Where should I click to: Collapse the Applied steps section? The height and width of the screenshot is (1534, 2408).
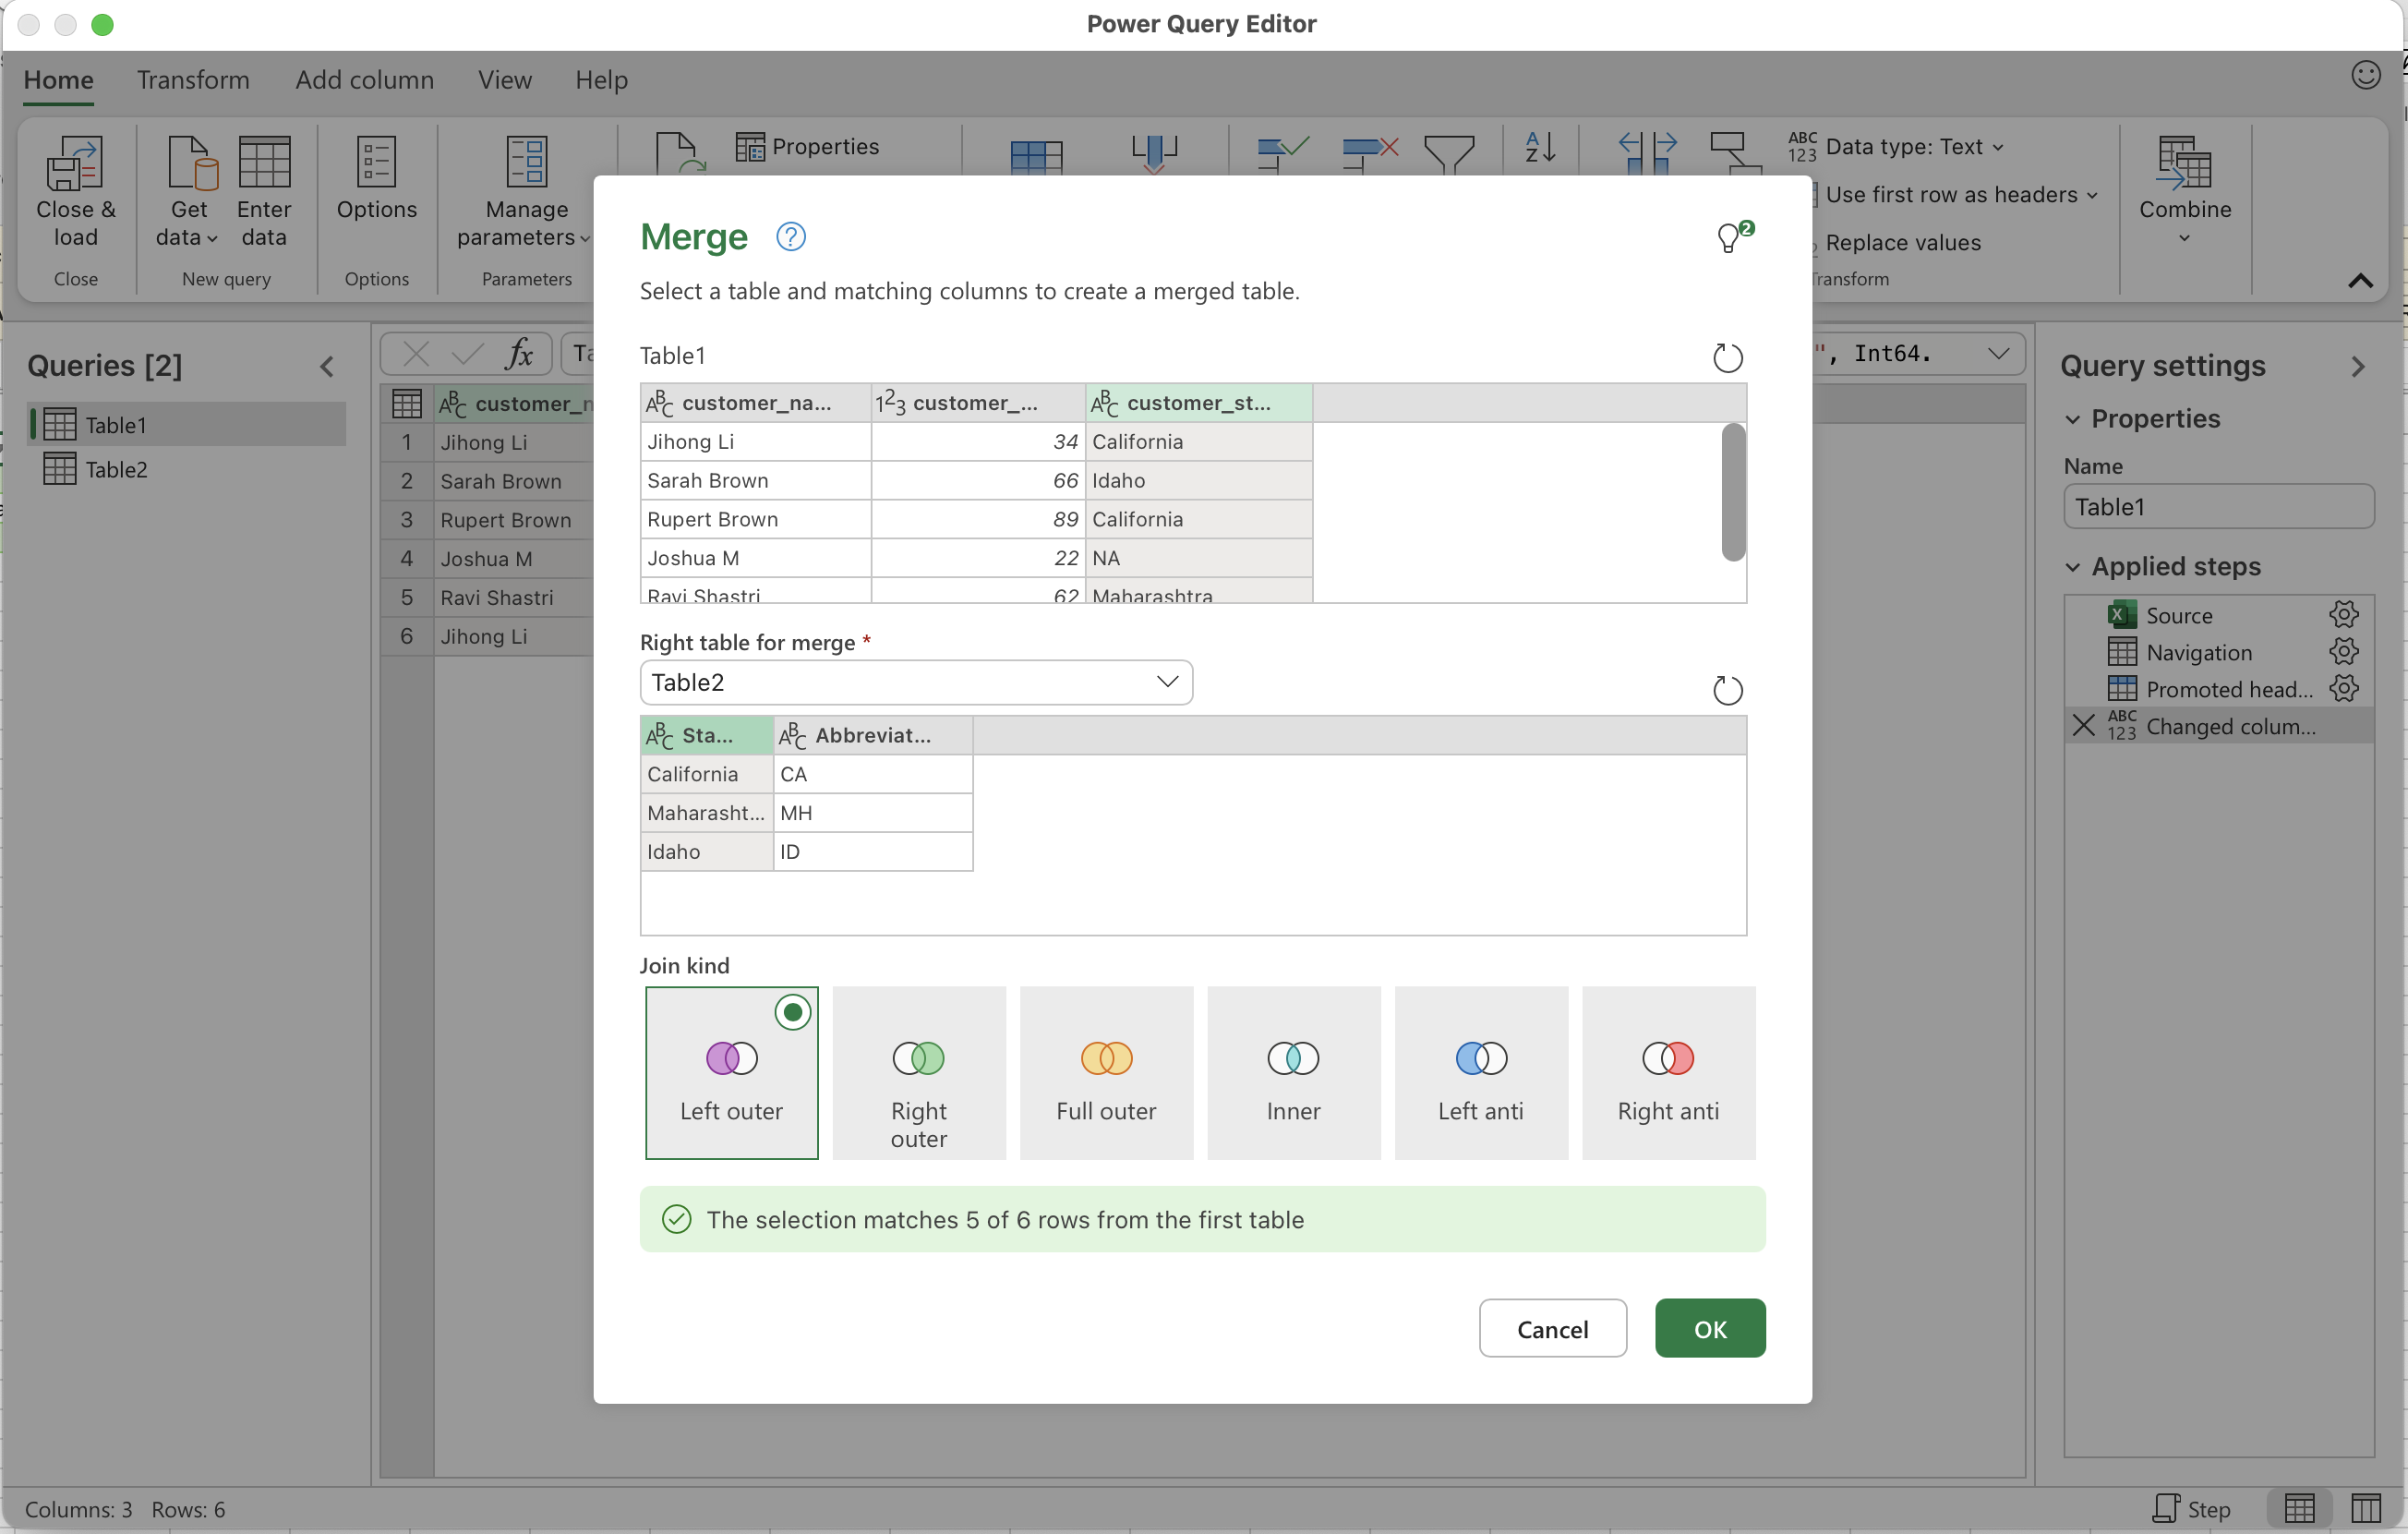pos(2073,567)
